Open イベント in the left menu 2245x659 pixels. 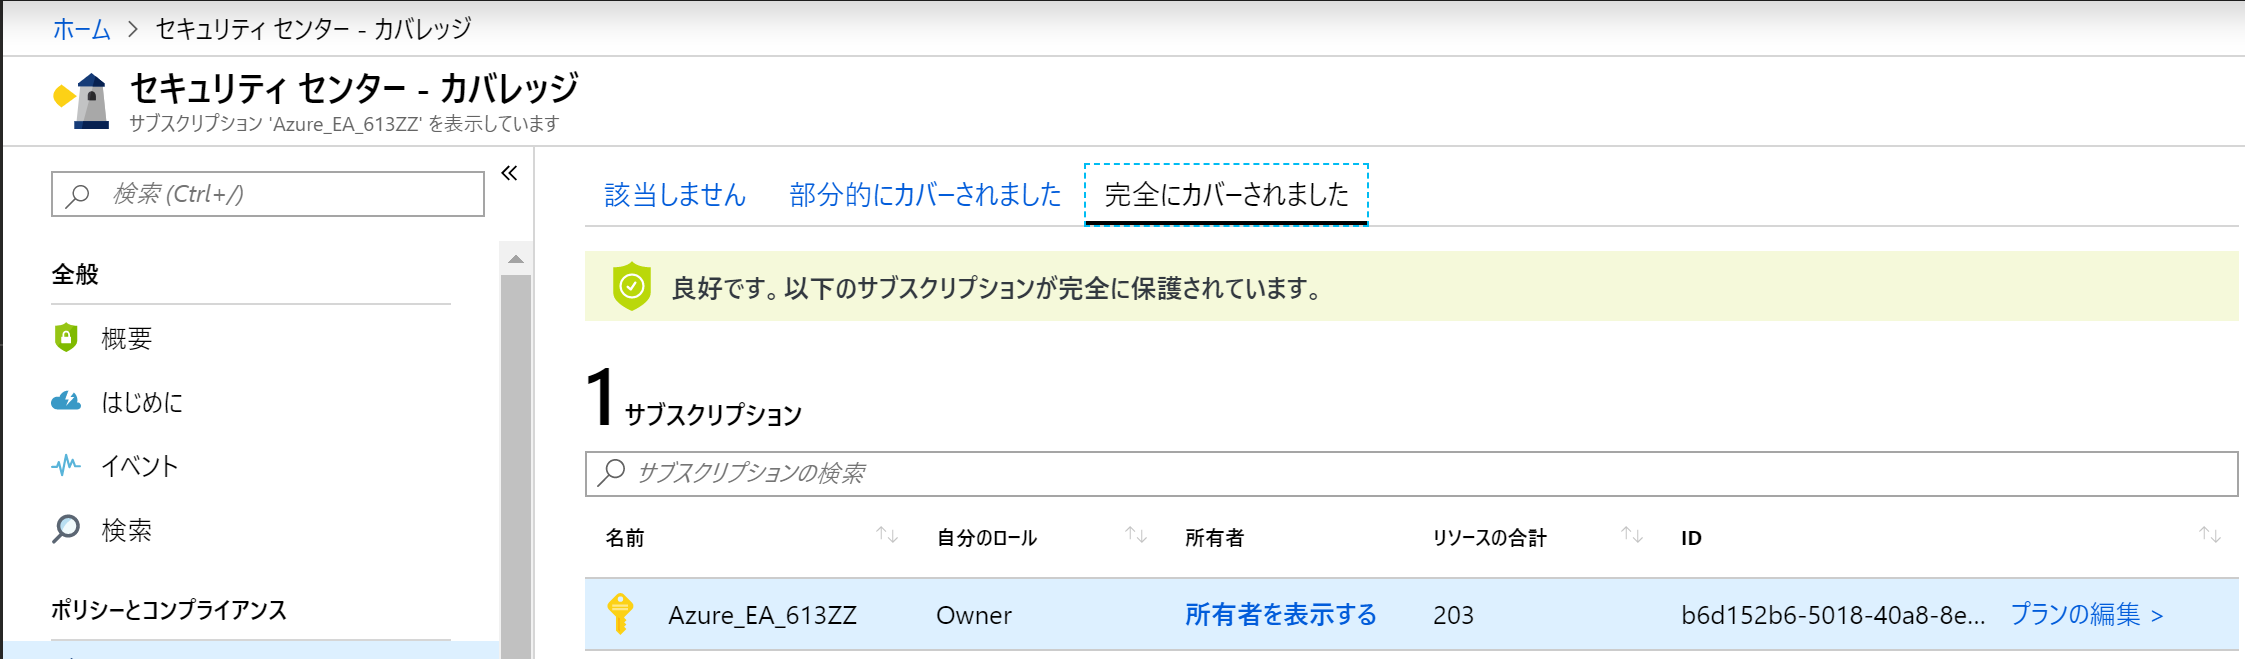click(x=139, y=466)
